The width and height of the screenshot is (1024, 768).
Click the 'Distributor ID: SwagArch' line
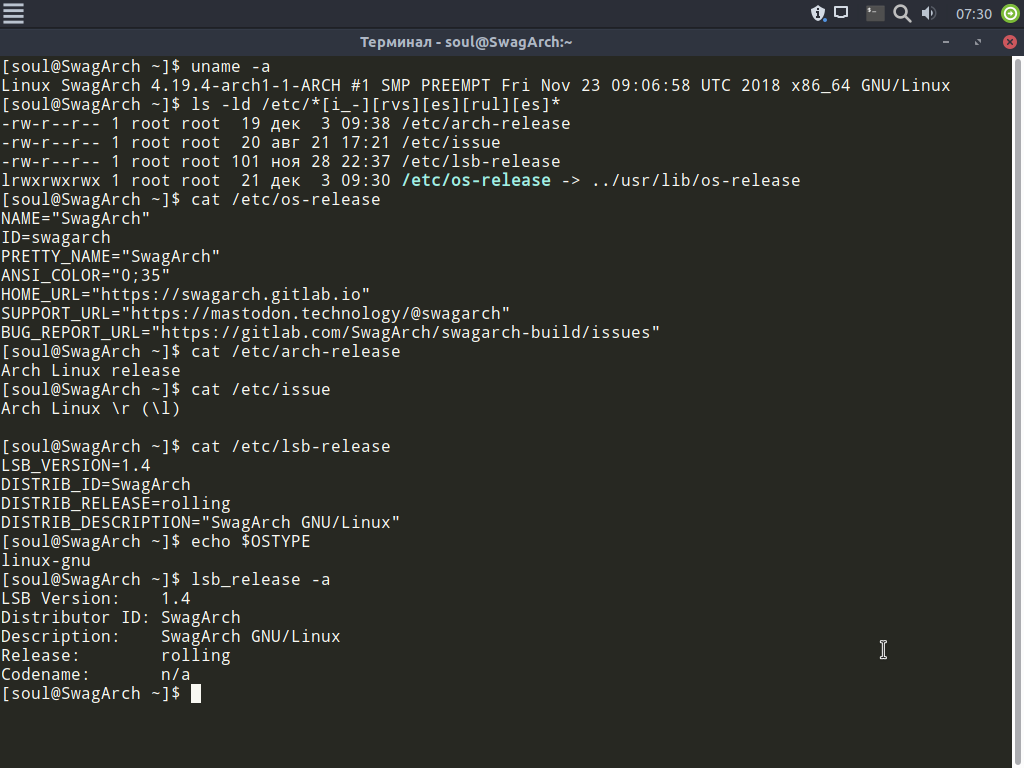click(121, 617)
